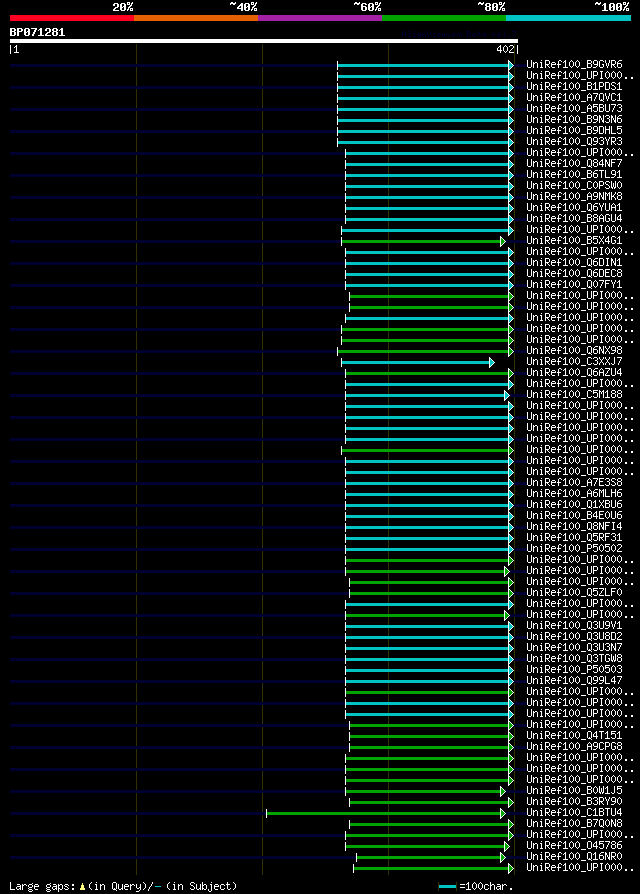Image resolution: width=640 pixels, height=894 pixels.
Task: Click the UniRef100_P50503 label
Action: tap(574, 670)
